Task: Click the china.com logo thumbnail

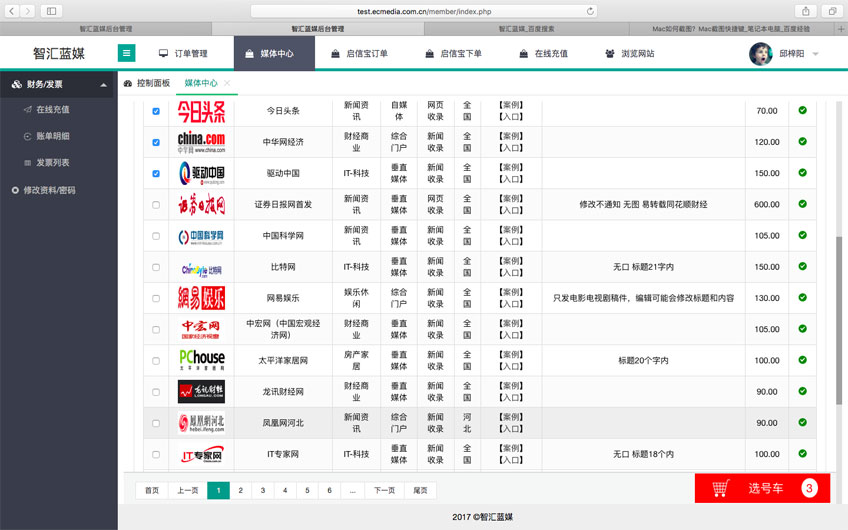Action: tap(201, 142)
